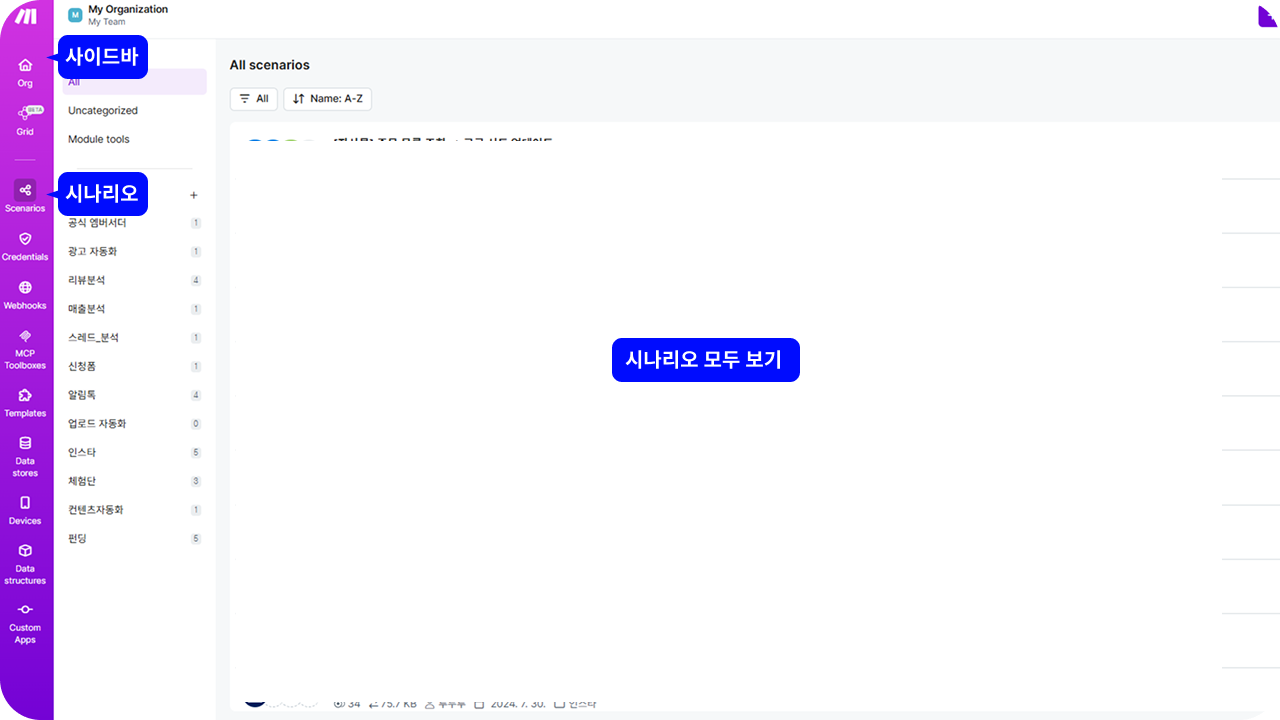Open the Data structures cube icon

pos(25,551)
